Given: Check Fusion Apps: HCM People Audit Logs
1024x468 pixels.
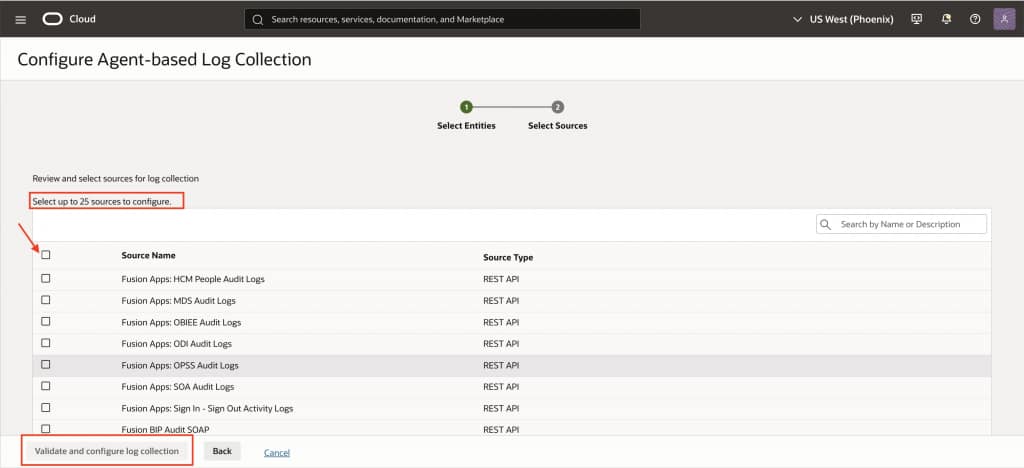Looking at the screenshot, I should pyautogui.click(x=46, y=278).
